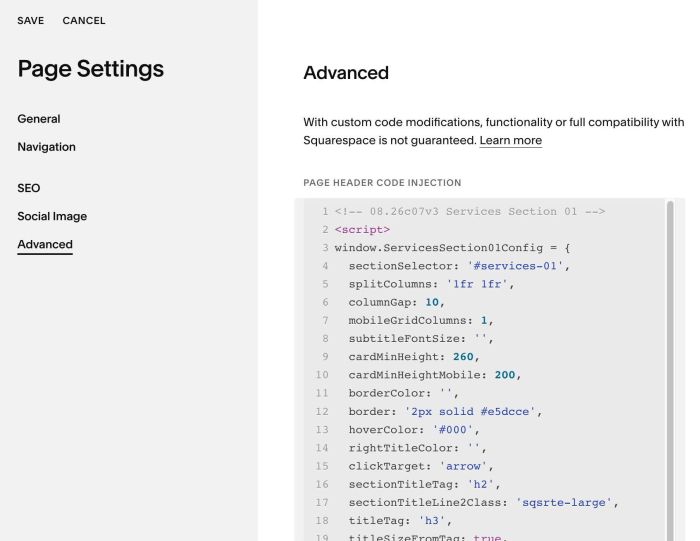Click the Page Settings title
This screenshot has width=700, height=541.
click(91, 69)
